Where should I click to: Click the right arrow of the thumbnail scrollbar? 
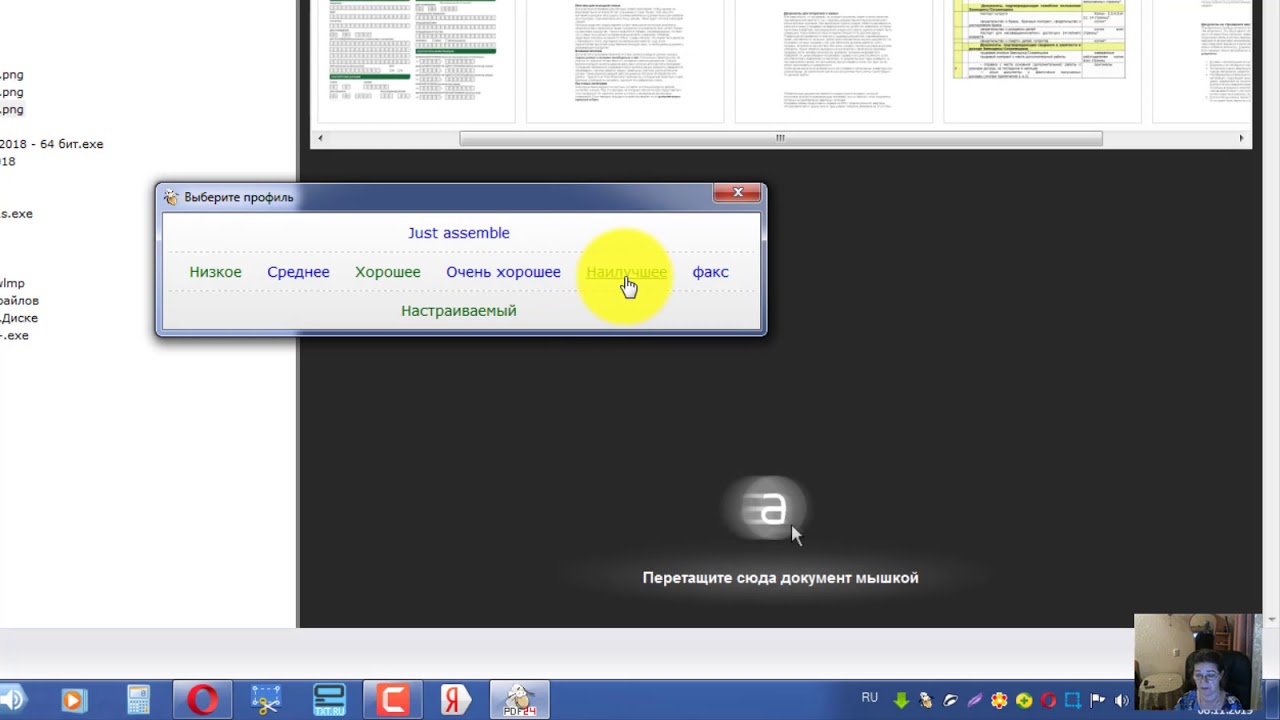pyautogui.click(x=1242, y=138)
